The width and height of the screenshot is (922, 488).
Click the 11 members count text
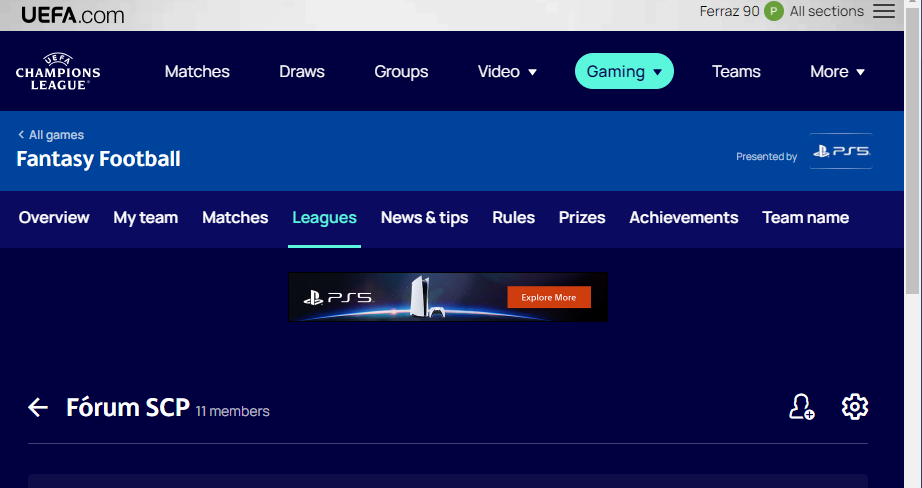(x=232, y=411)
